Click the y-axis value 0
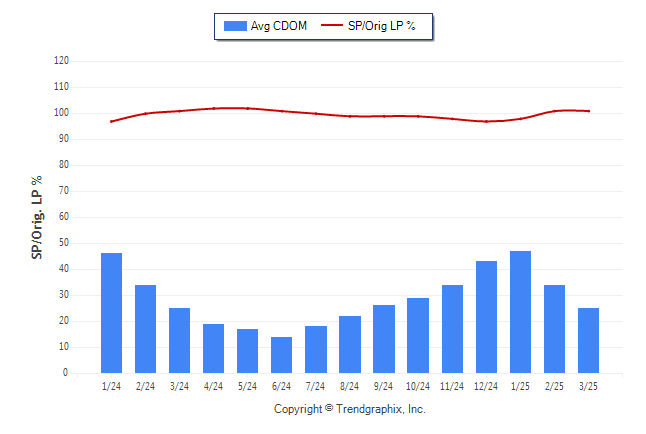The width and height of the screenshot is (646, 434). [66, 373]
